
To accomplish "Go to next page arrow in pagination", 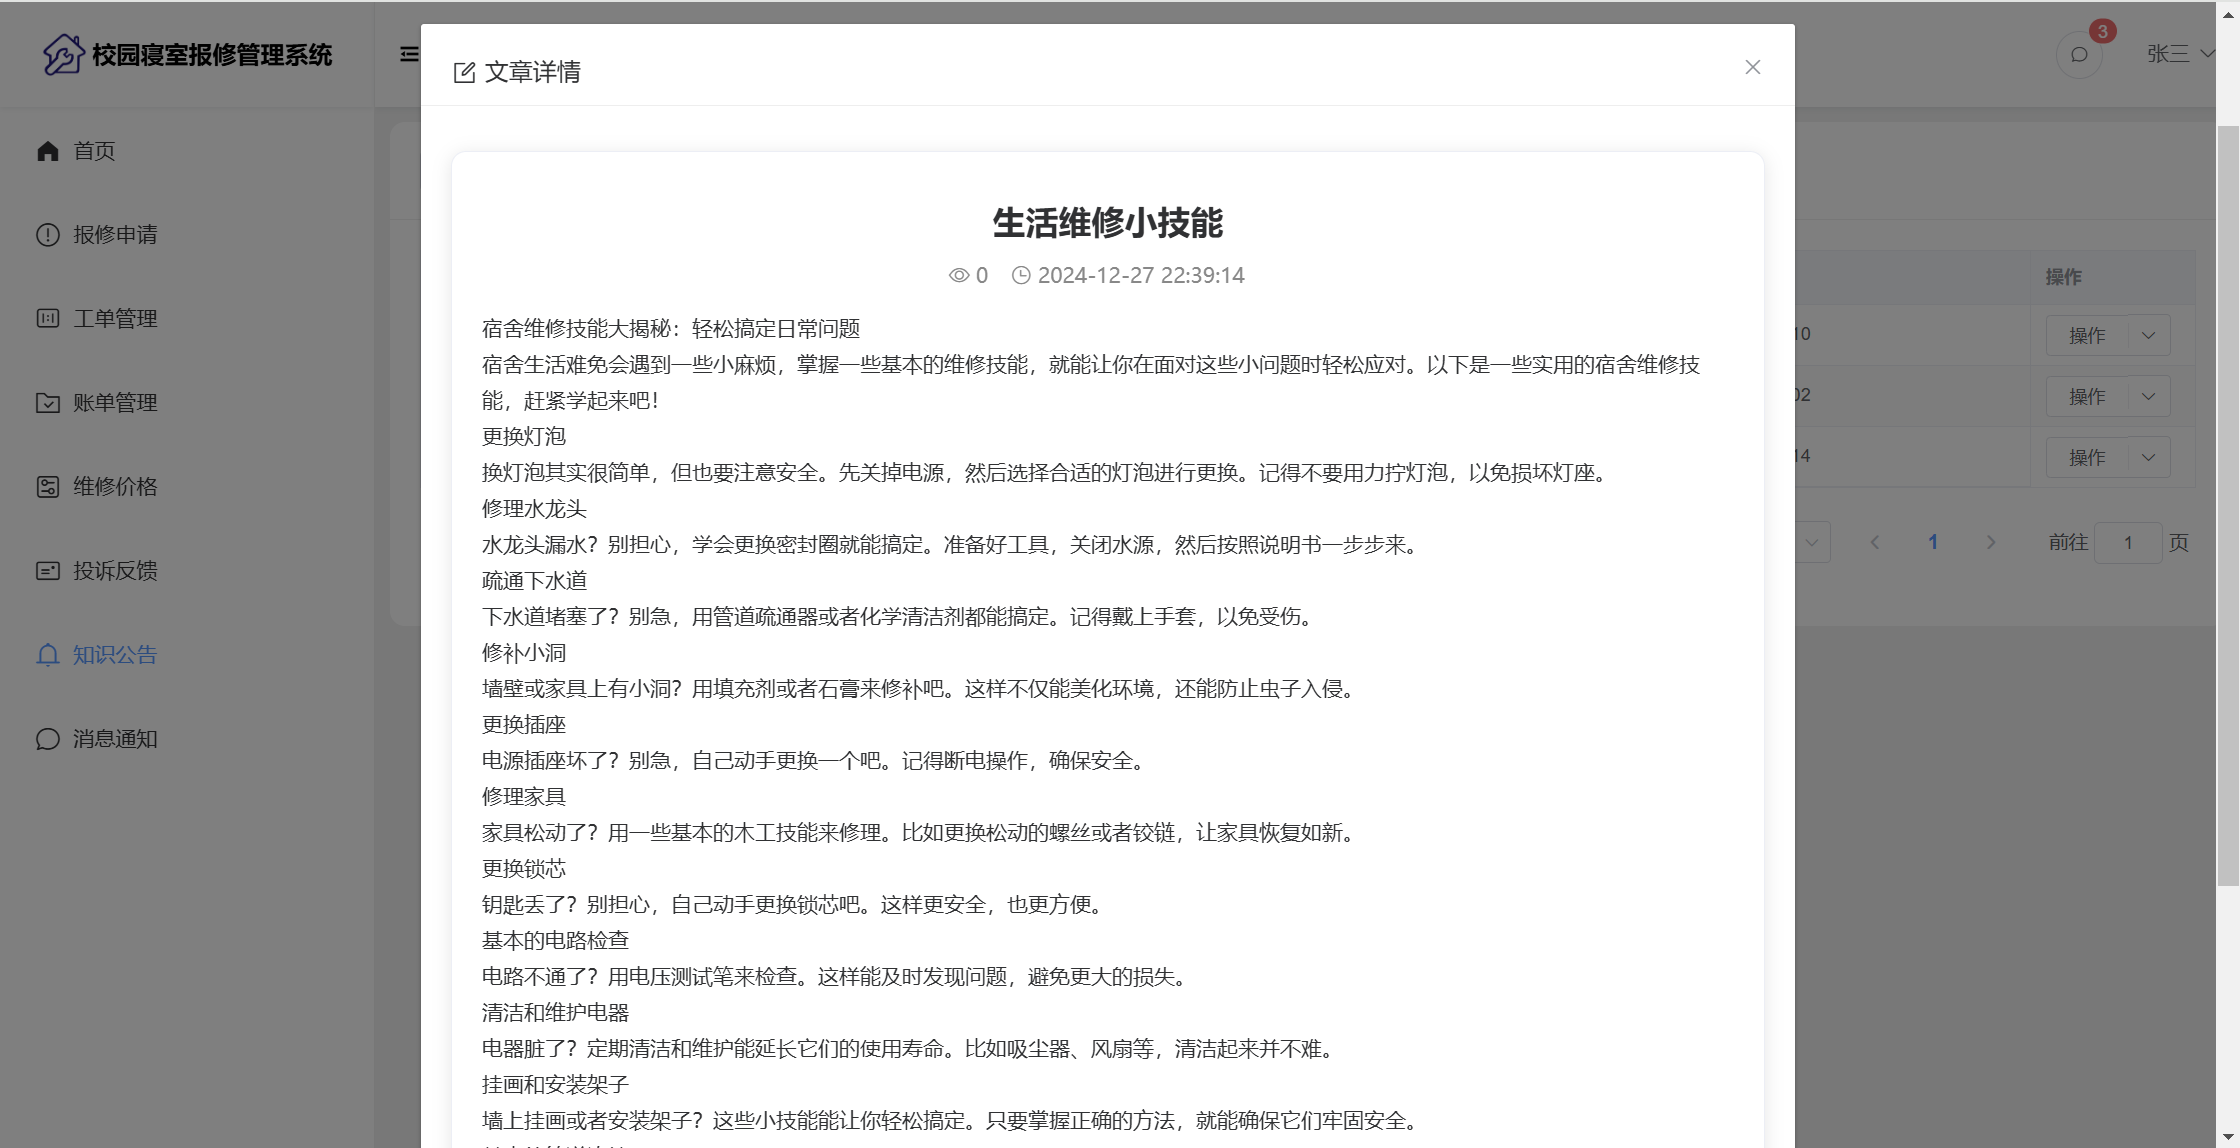I will tap(1991, 542).
